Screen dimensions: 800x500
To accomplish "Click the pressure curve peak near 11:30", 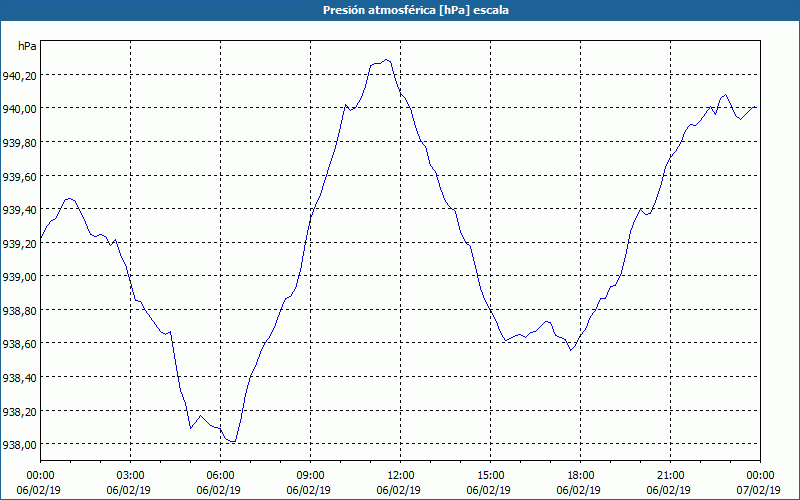I will coord(386,60).
